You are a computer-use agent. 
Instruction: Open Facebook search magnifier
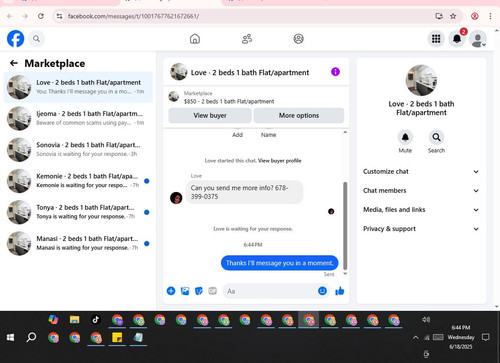click(36, 39)
